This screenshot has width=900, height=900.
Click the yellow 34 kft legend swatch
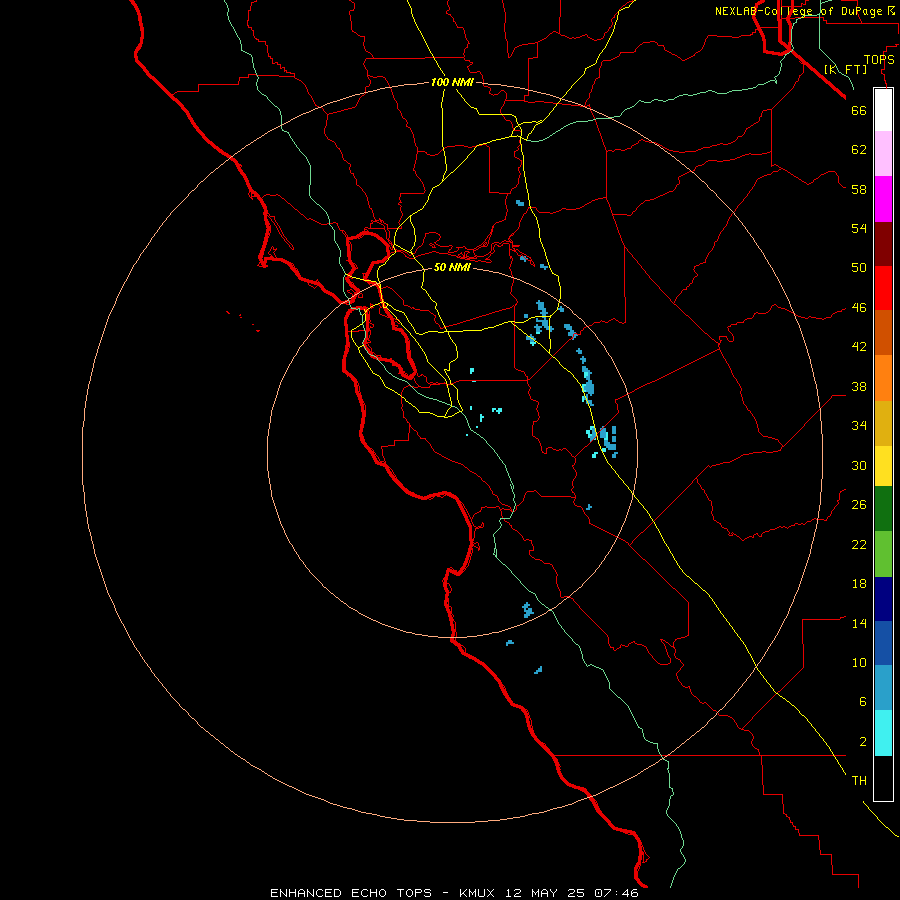883,467
